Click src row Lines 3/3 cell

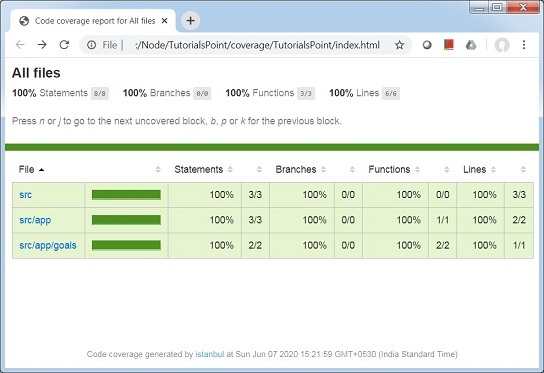tap(519, 195)
